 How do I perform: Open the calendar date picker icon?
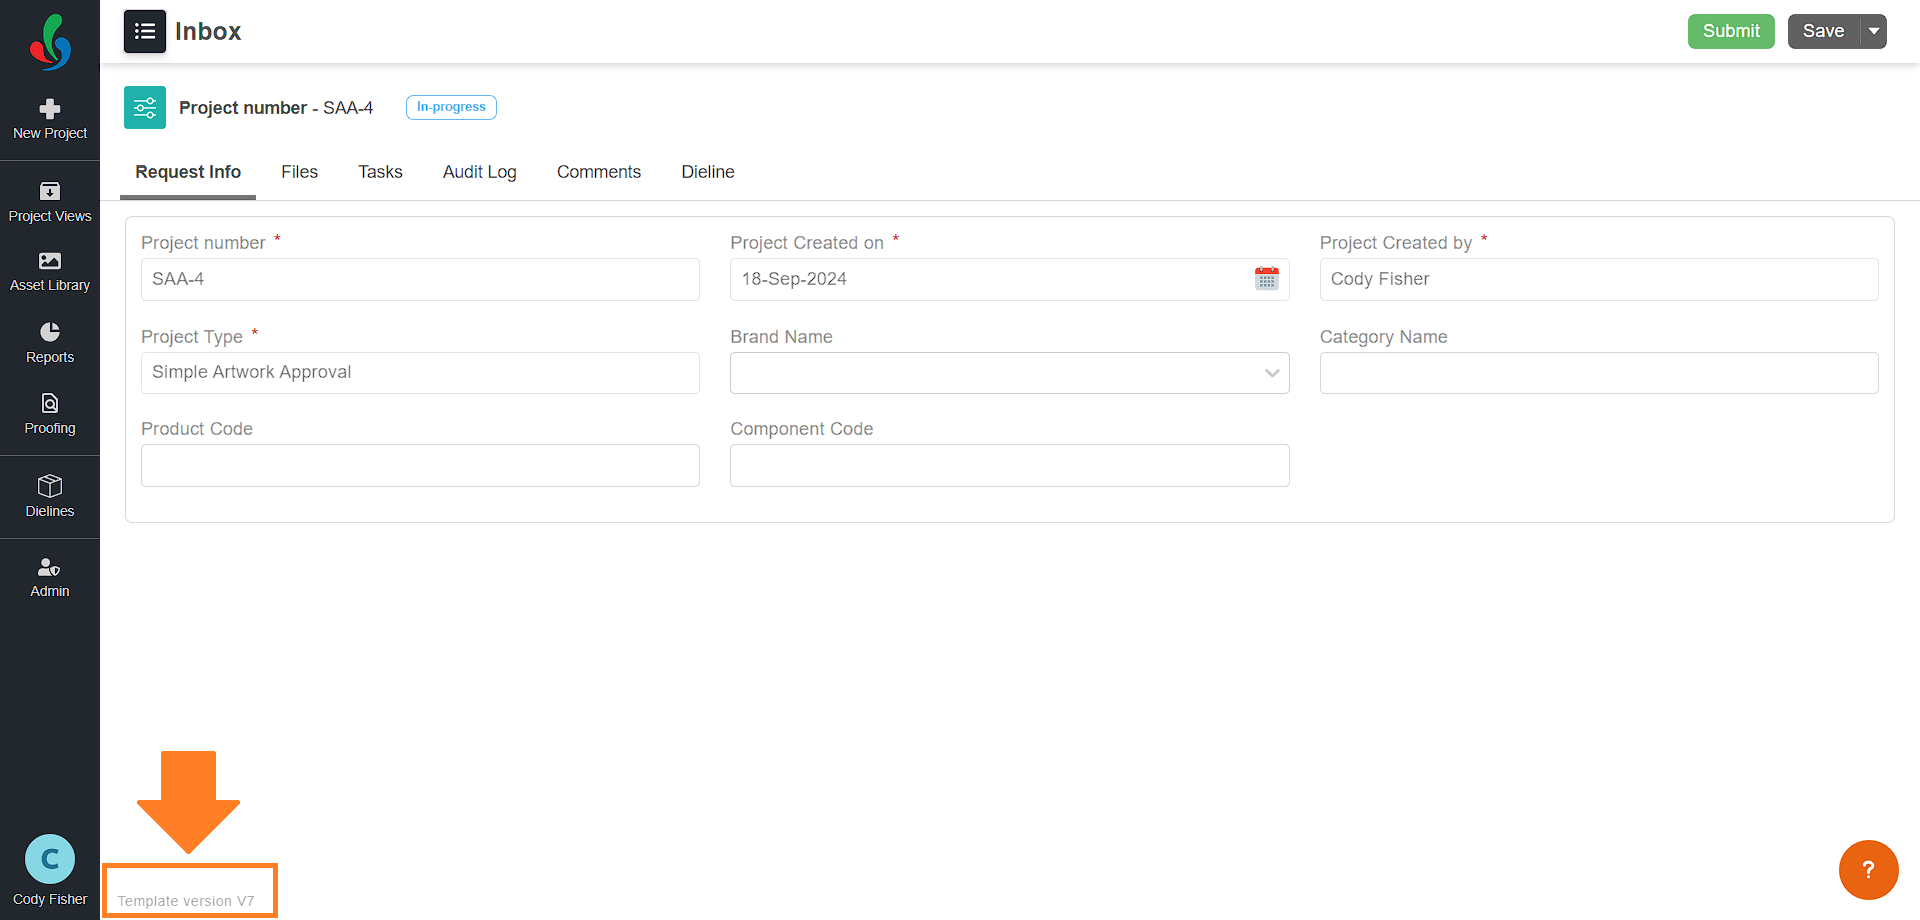pos(1267,279)
